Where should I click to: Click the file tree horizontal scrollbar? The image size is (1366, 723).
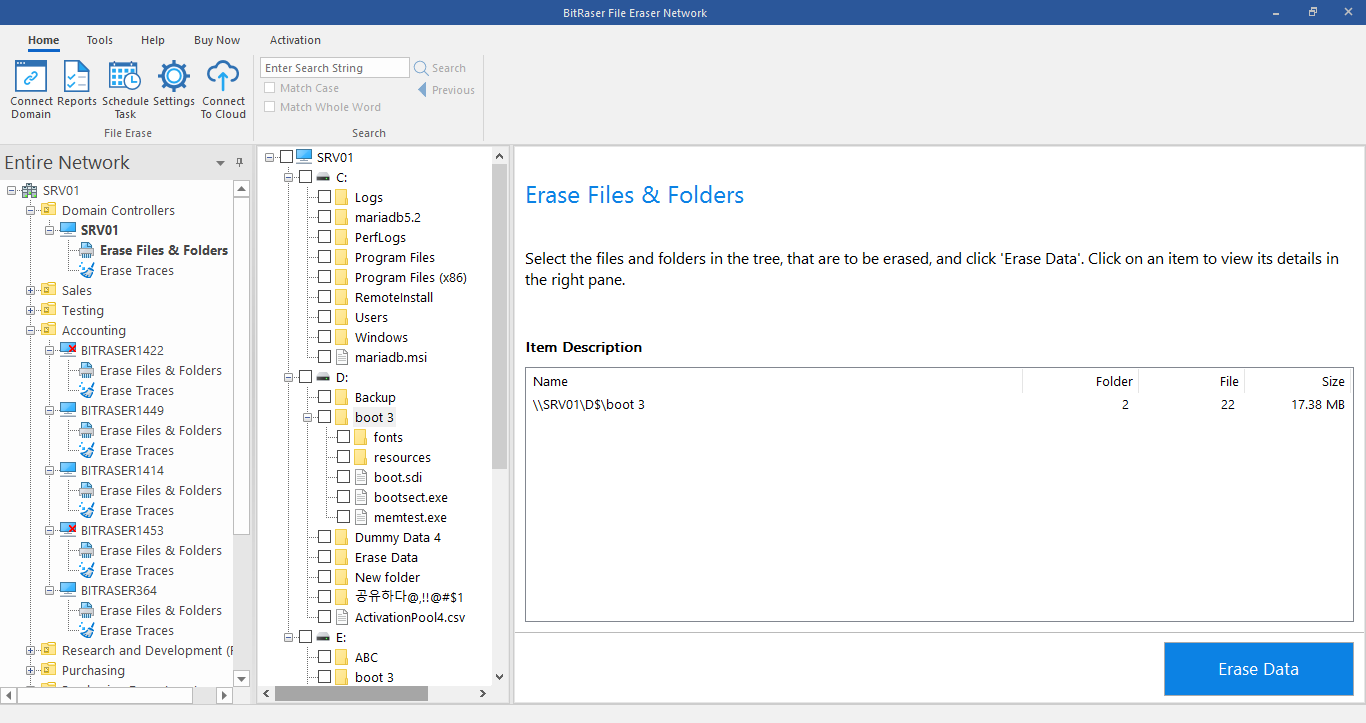coord(351,693)
